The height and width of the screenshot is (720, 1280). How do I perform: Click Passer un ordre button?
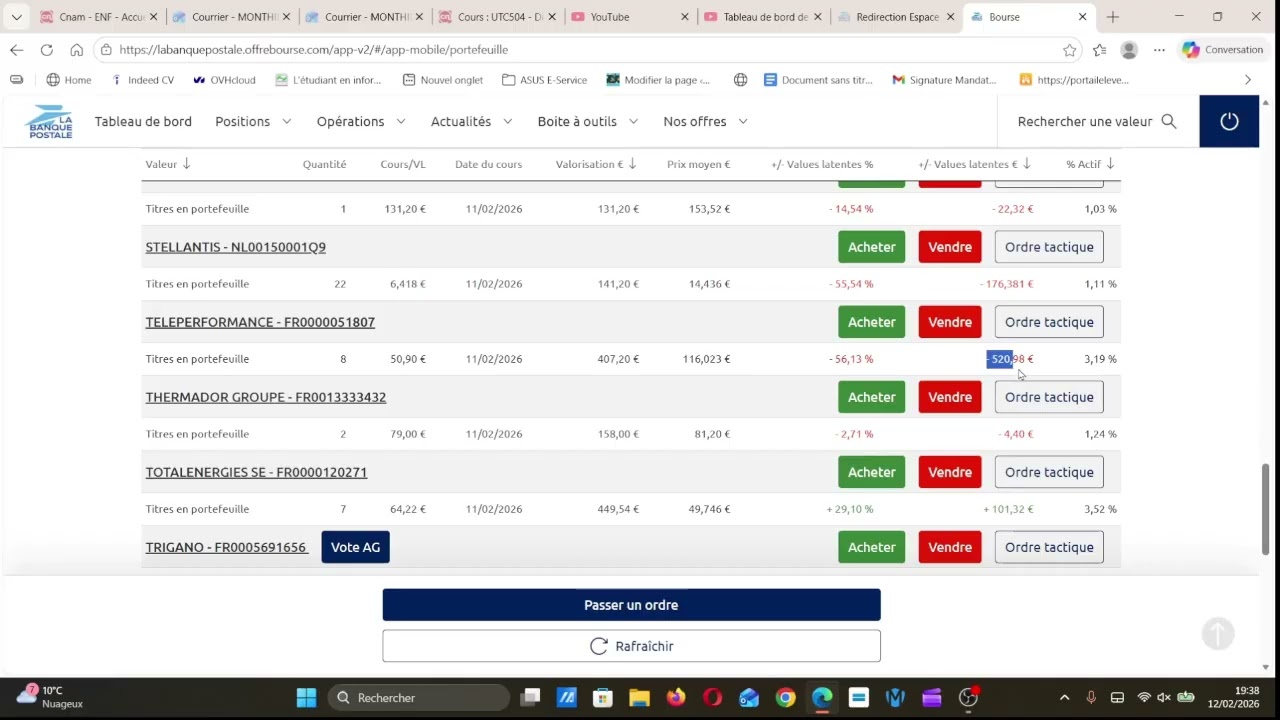pos(631,605)
